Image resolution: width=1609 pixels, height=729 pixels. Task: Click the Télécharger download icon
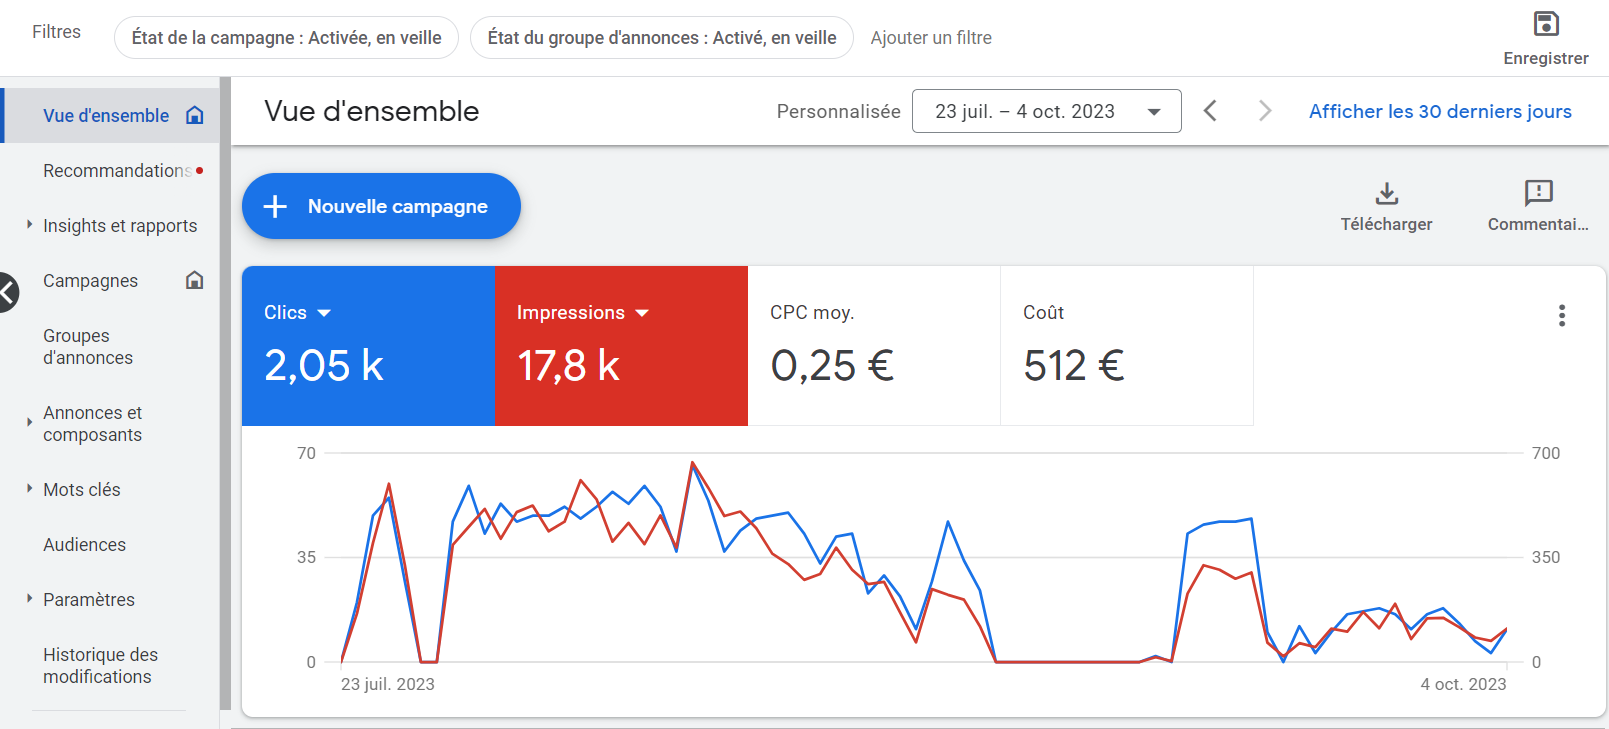[x=1387, y=192]
